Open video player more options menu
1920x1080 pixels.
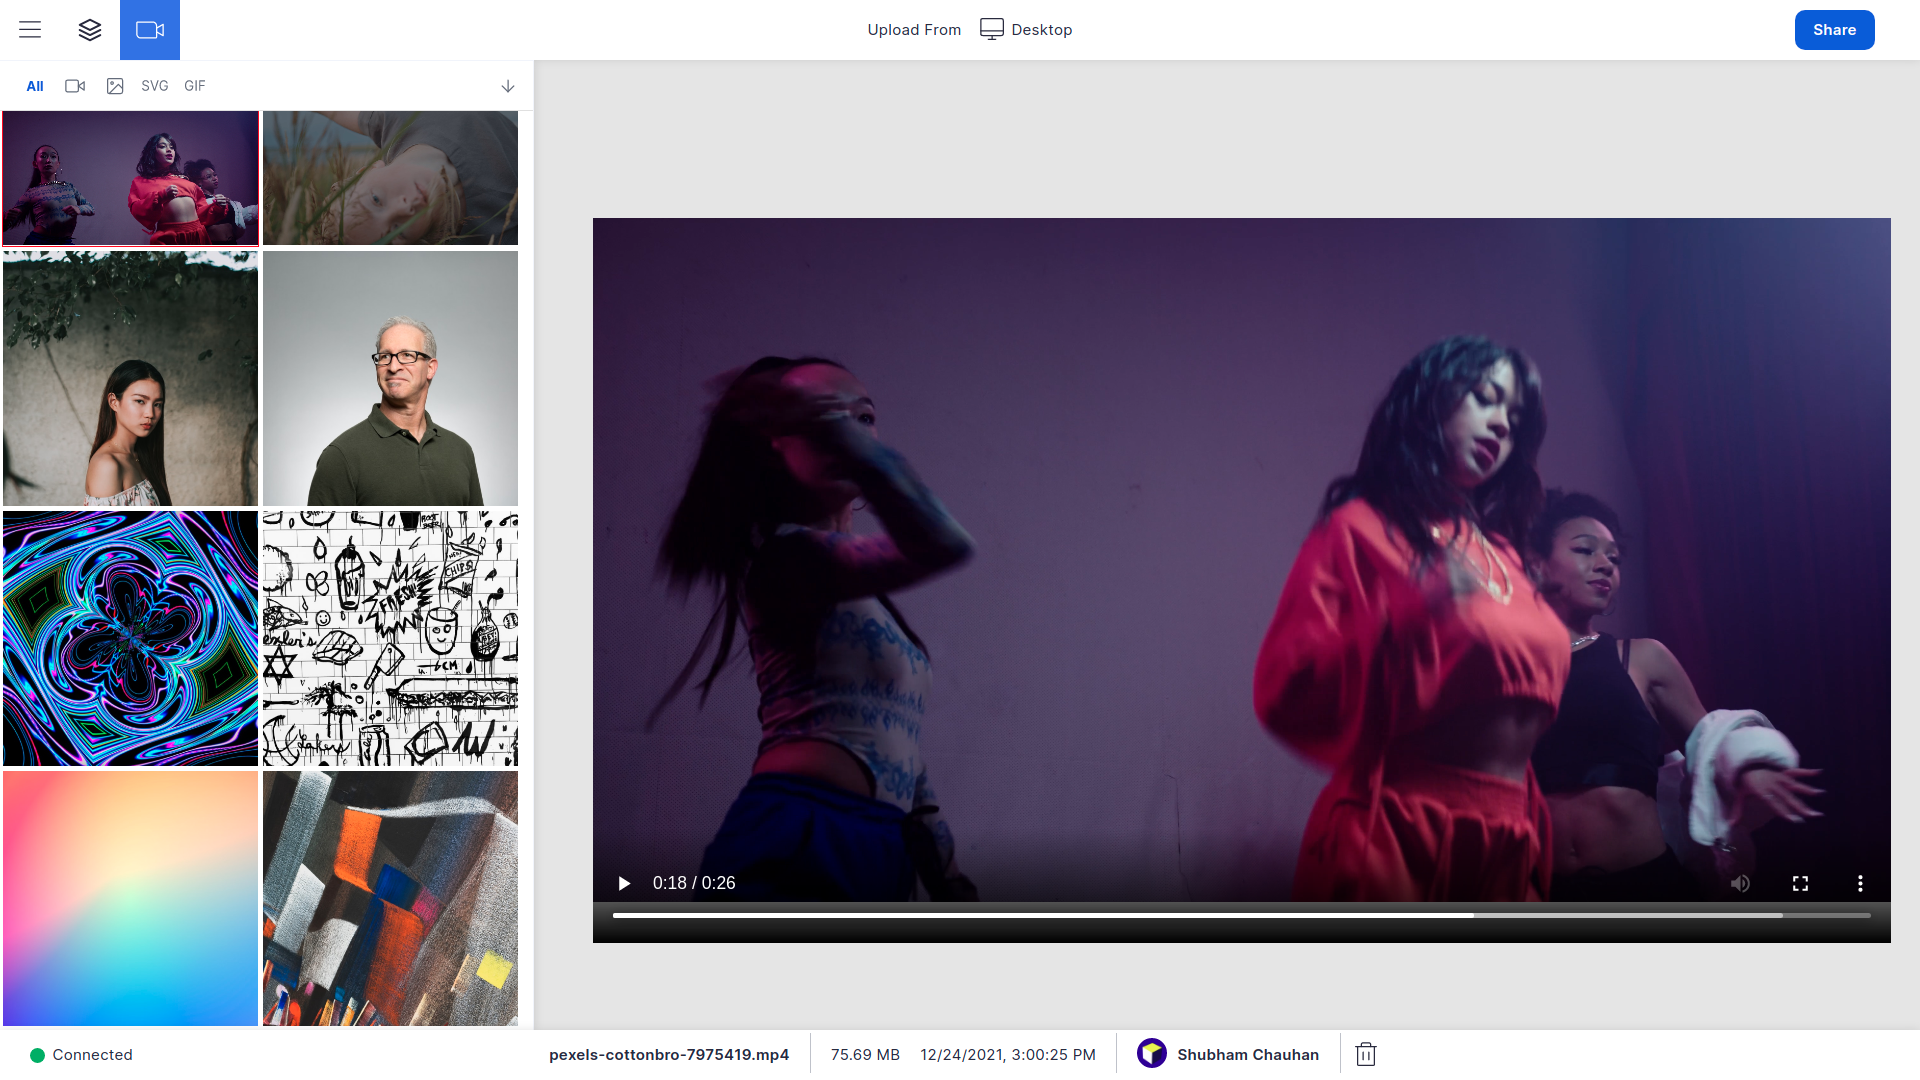pyautogui.click(x=1860, y=883)
